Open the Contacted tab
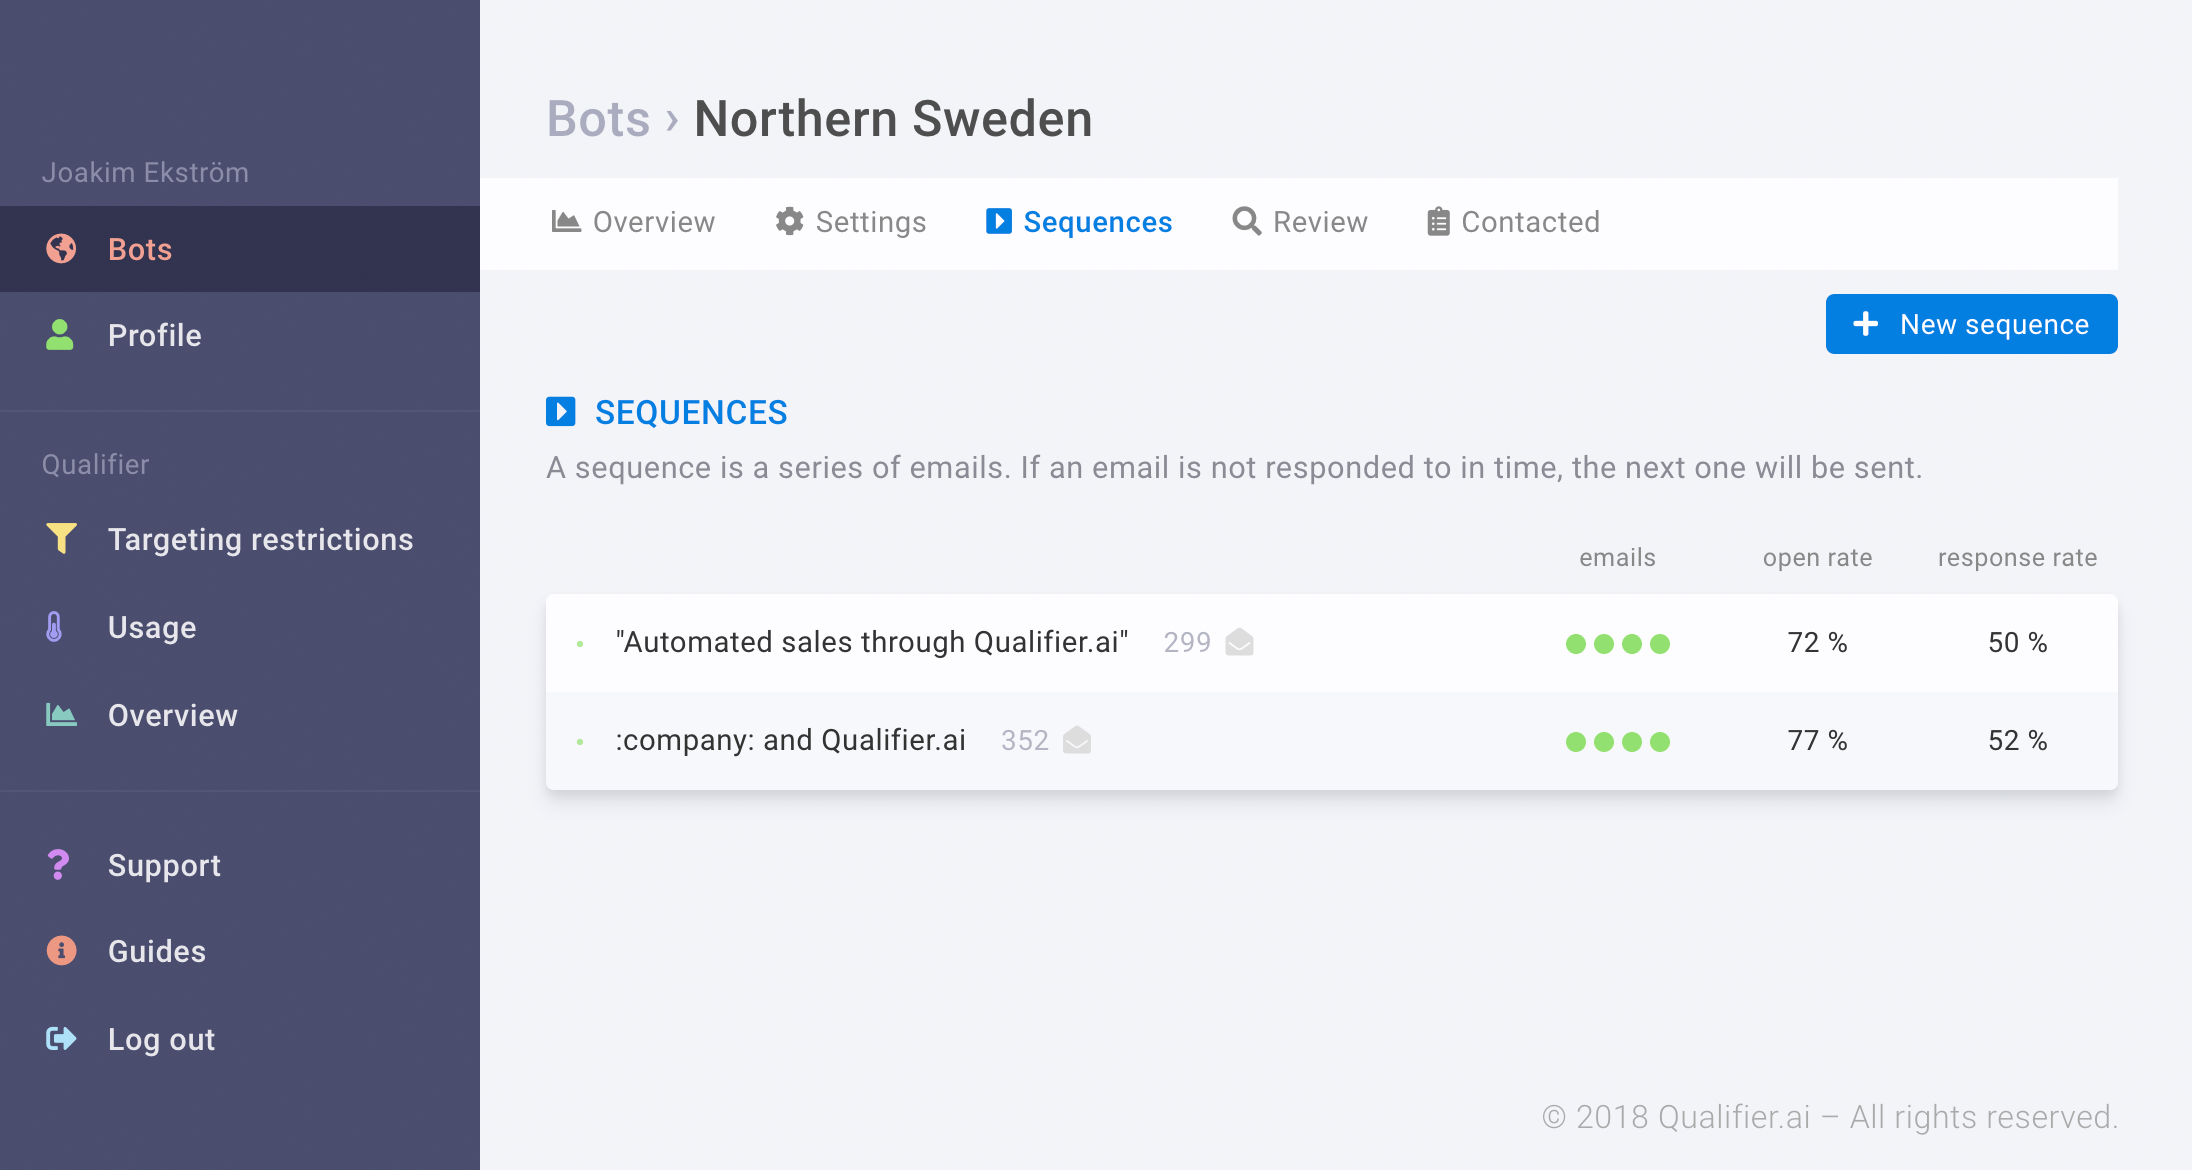This screenshot has height=1170, width=2192. tap(1513, 222)
